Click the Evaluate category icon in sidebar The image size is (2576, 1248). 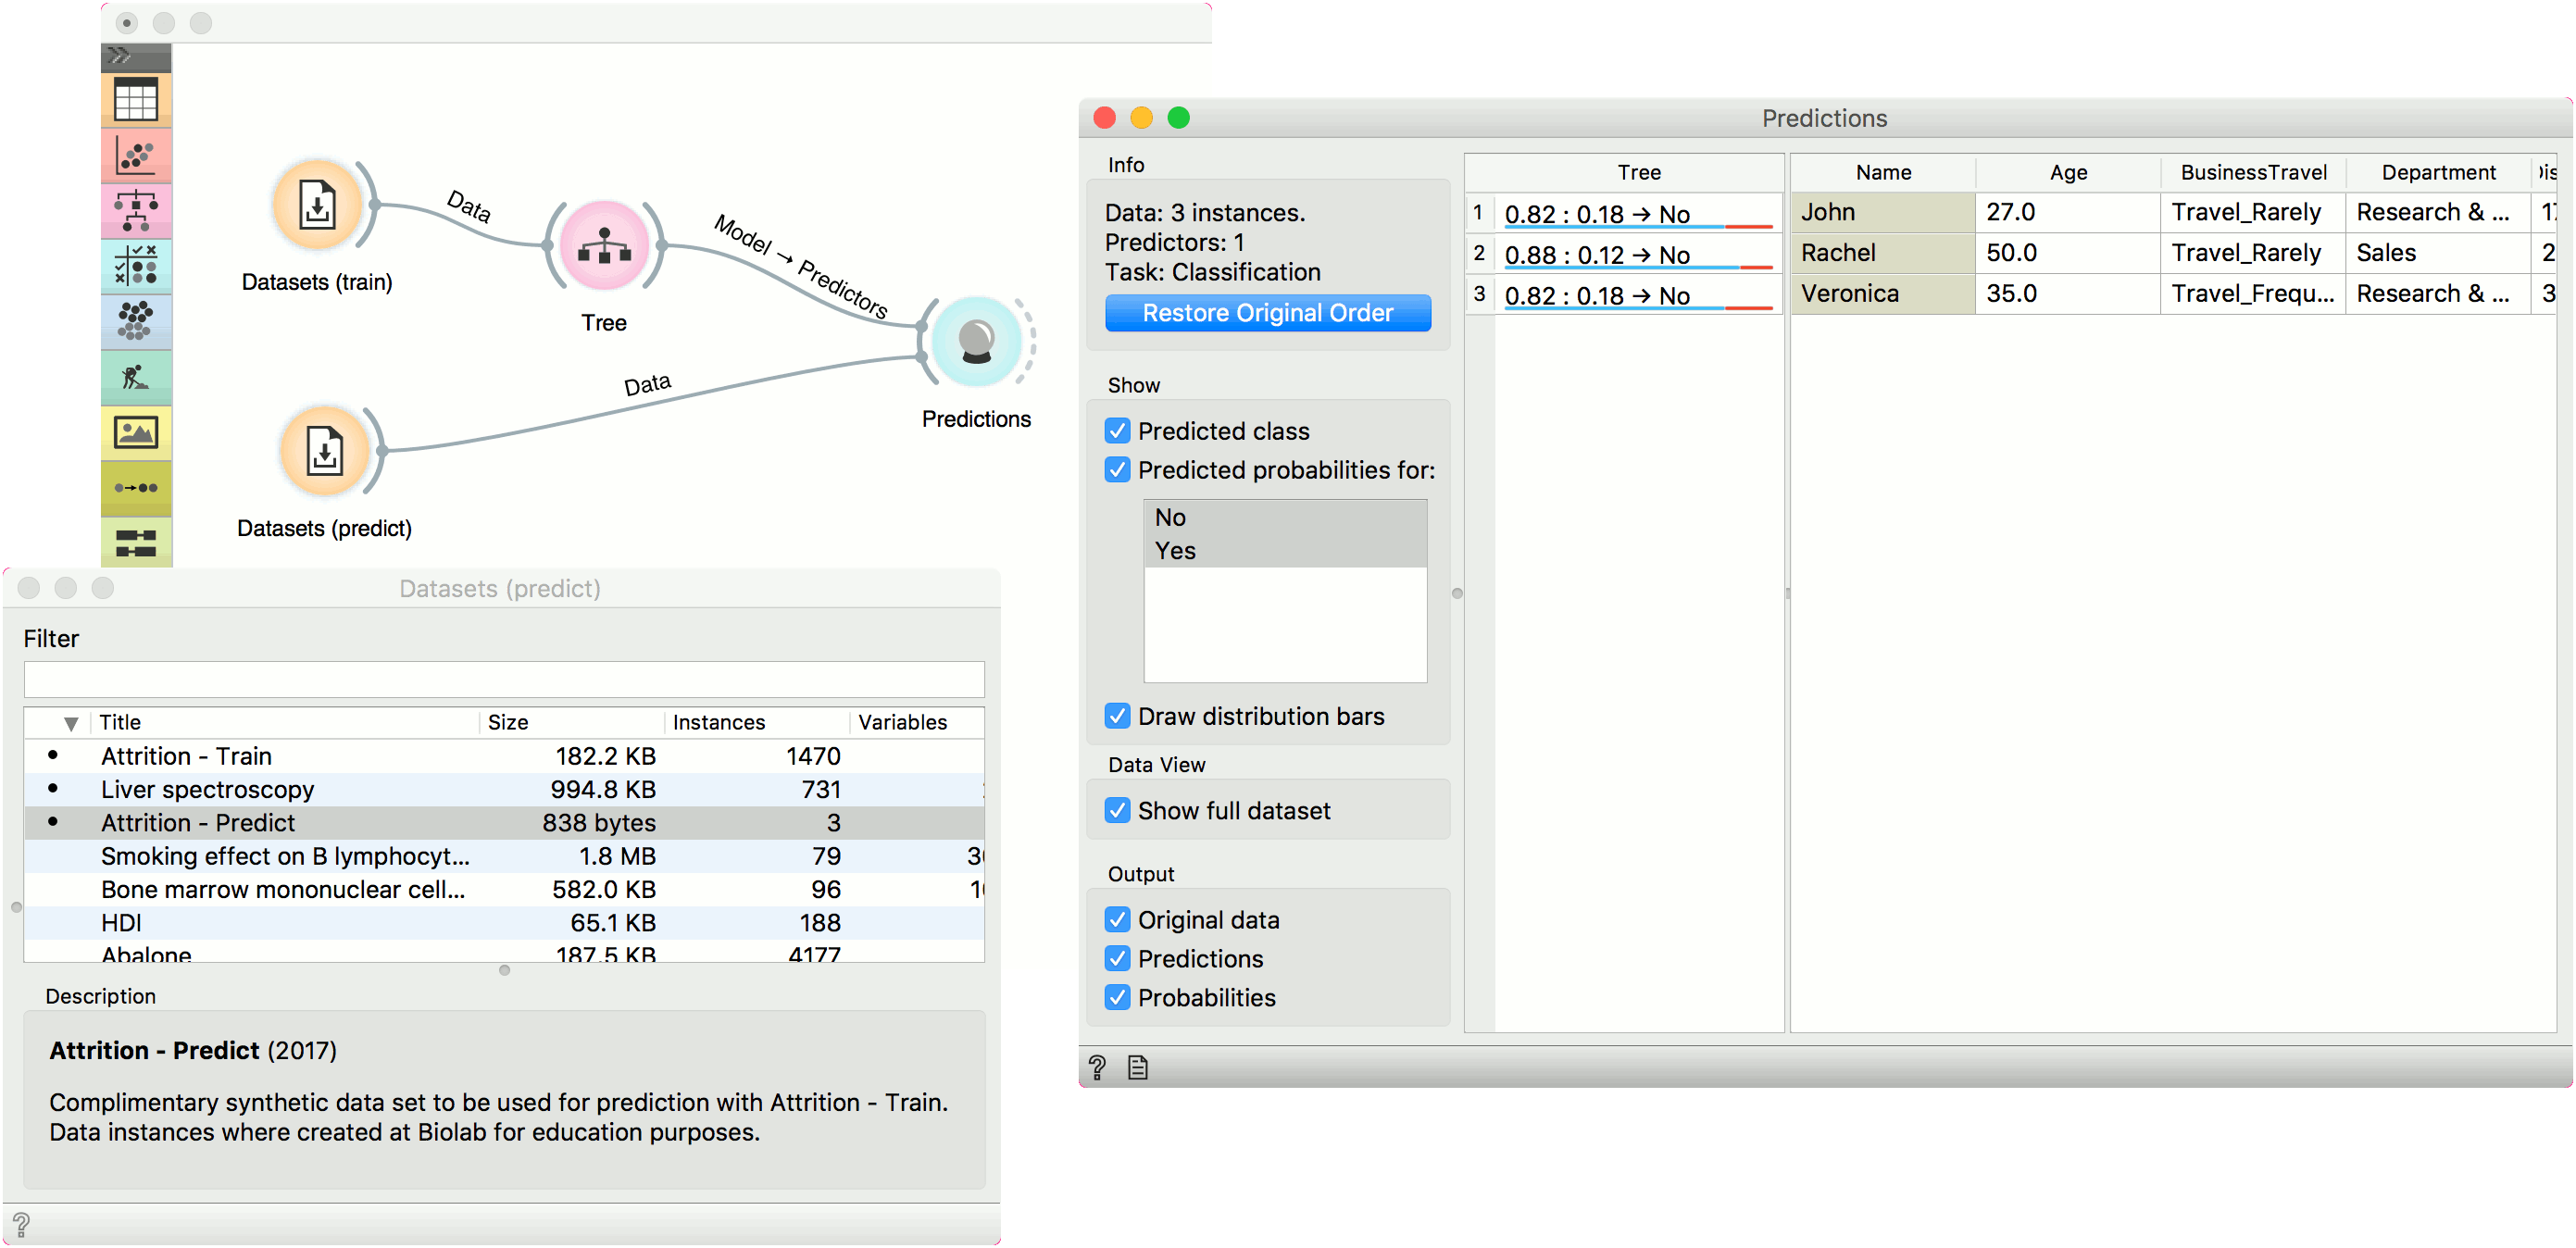136,265
